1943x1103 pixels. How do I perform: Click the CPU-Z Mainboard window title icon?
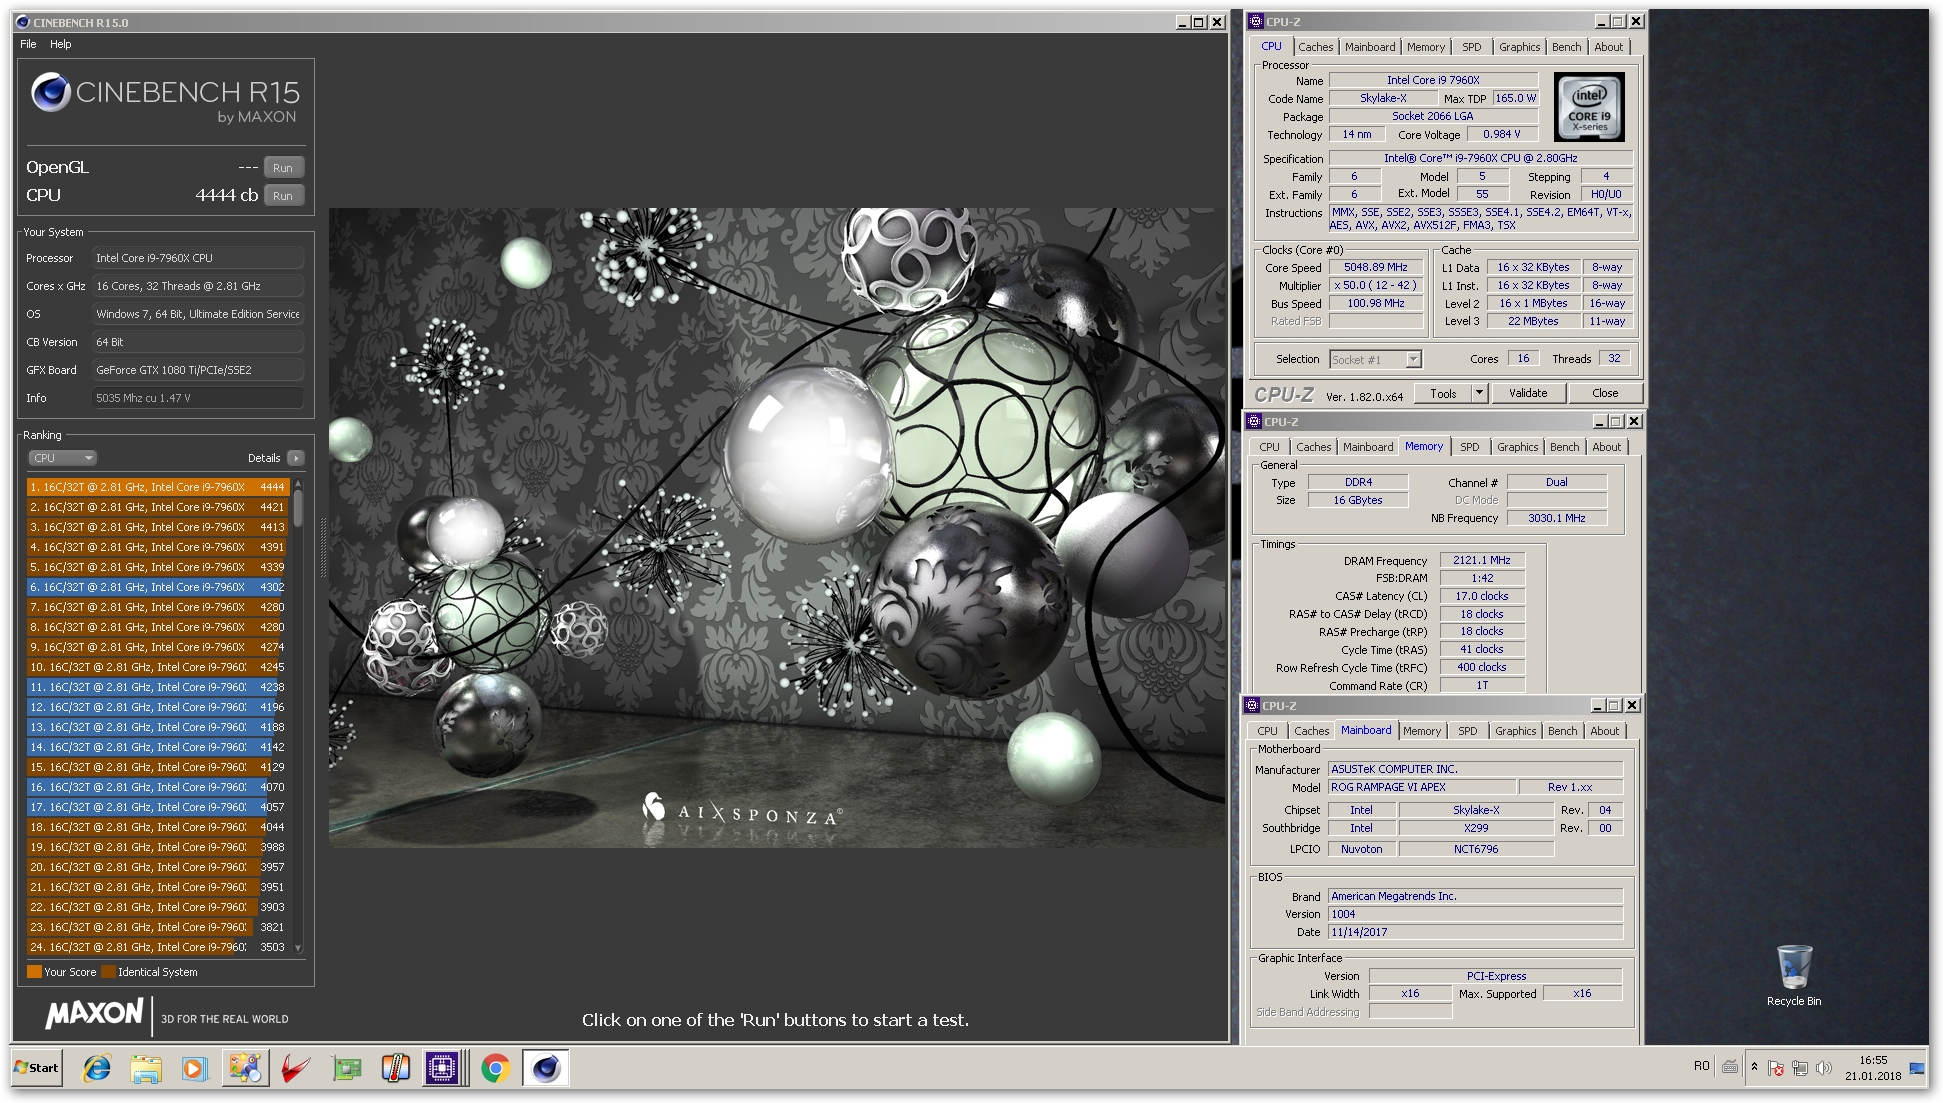tap(1252, 705)
